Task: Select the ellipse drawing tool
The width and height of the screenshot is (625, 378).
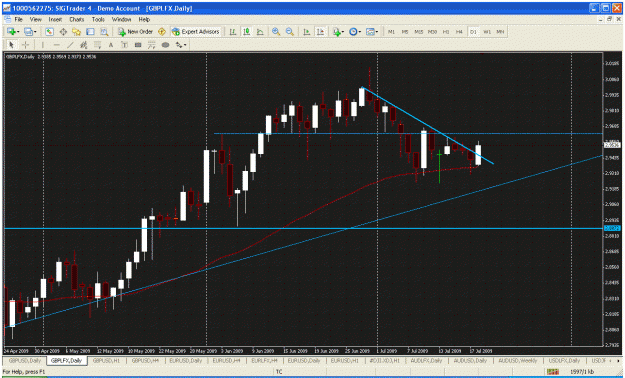Action: coord(165,45)
